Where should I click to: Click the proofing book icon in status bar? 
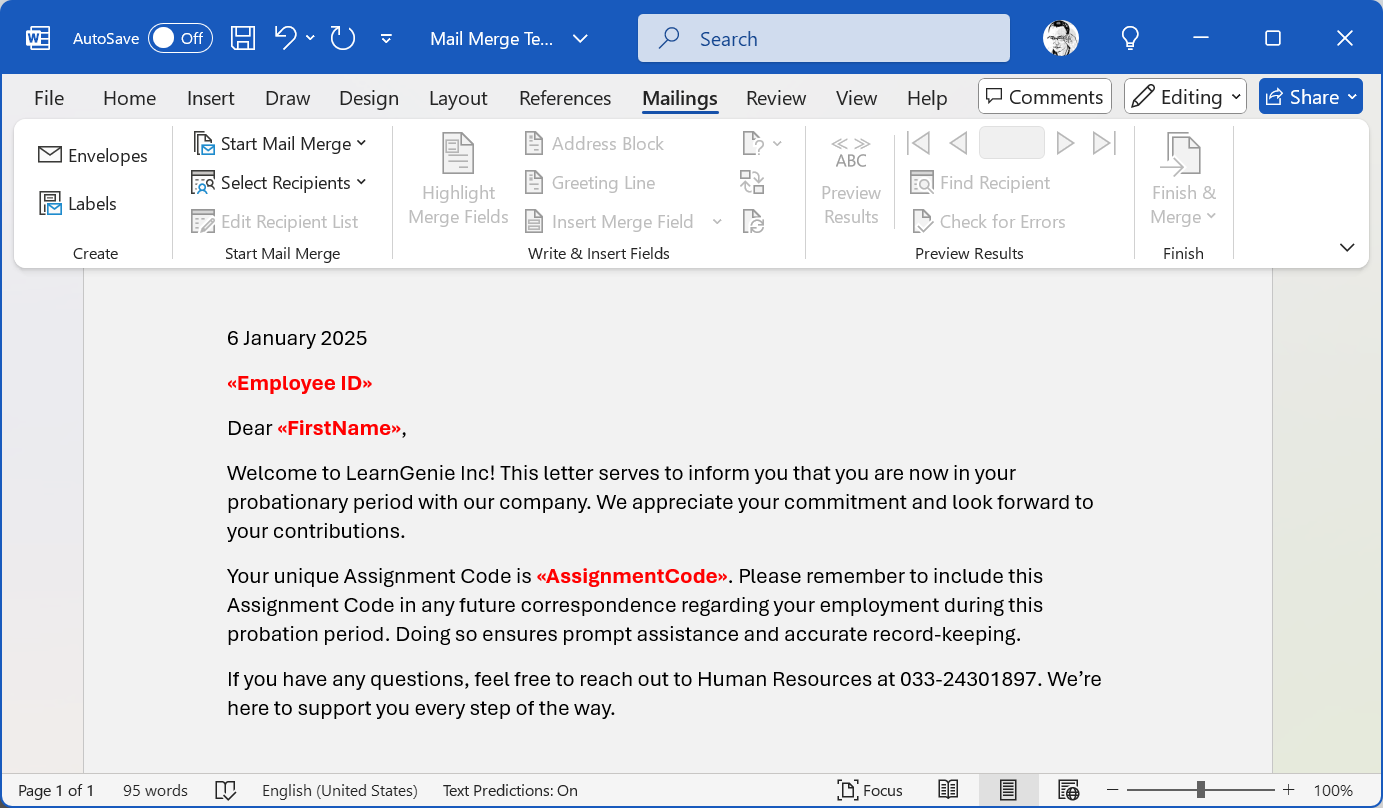225,790
